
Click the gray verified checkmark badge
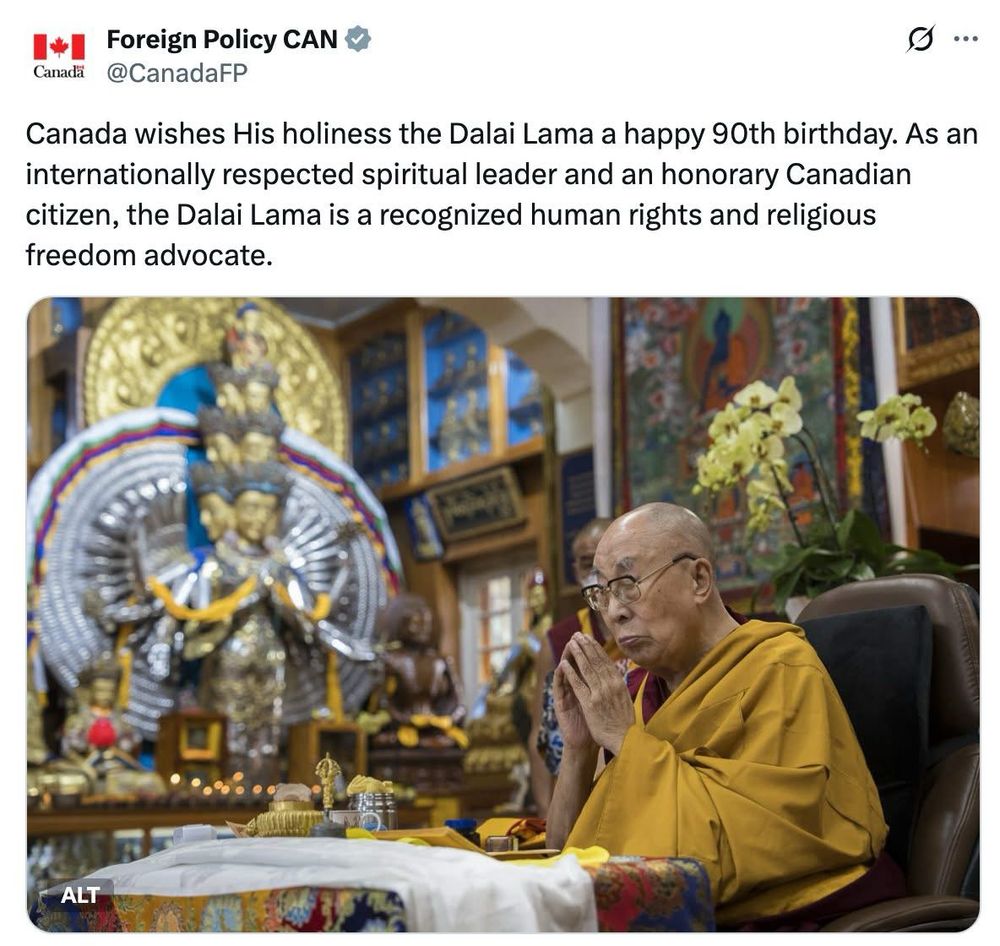tap(358, 39)
